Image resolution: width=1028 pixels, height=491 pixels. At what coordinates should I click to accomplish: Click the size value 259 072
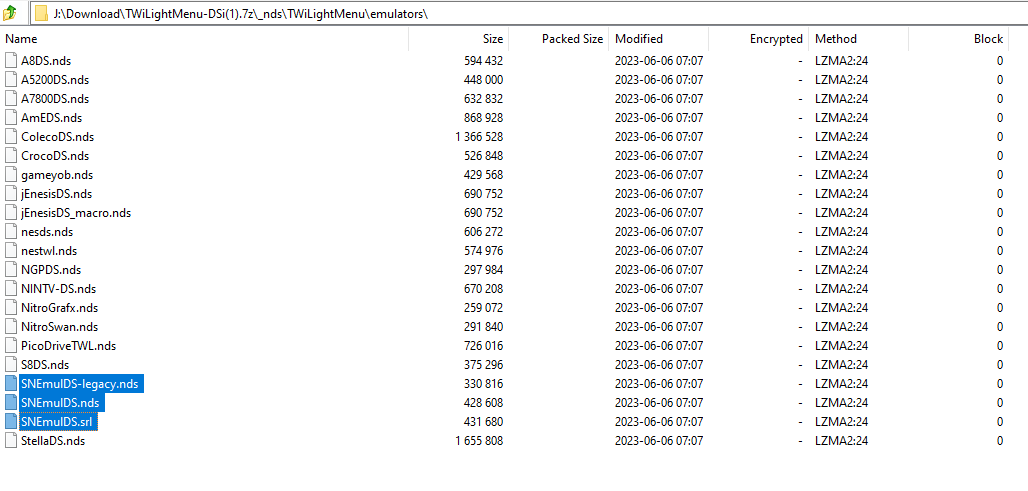(483, 308)
